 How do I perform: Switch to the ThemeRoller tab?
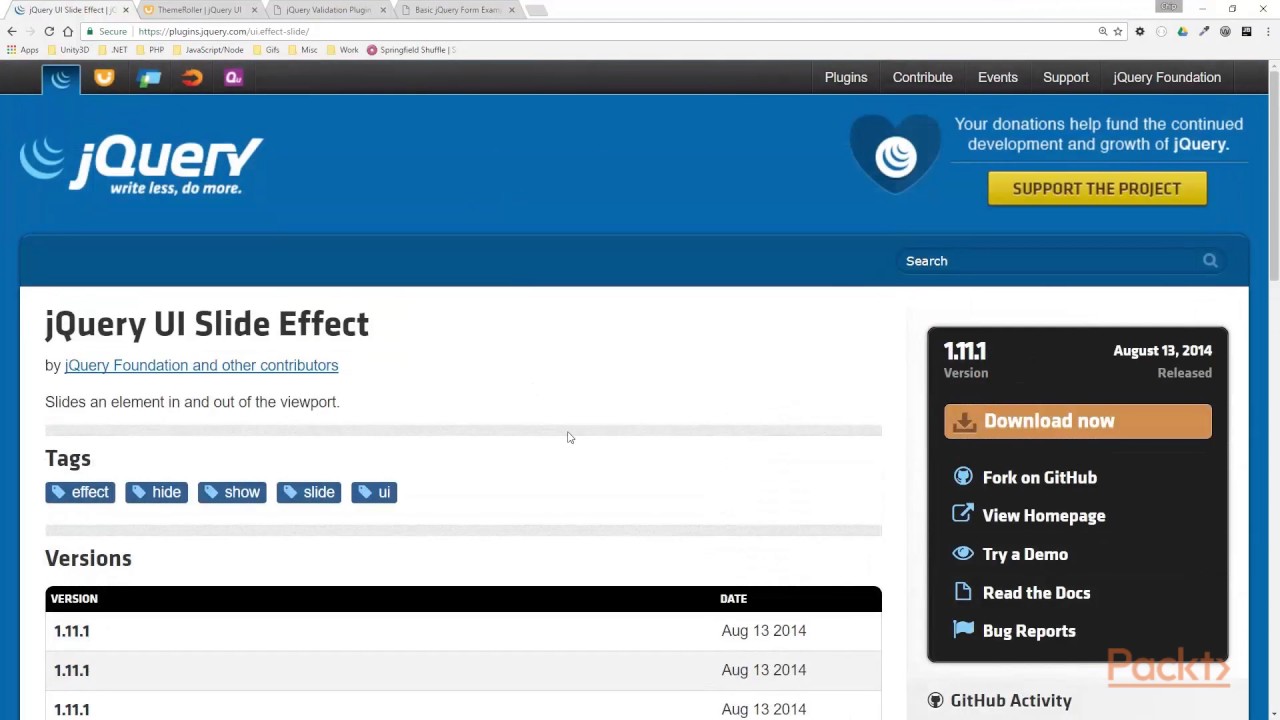click(200, 10)
